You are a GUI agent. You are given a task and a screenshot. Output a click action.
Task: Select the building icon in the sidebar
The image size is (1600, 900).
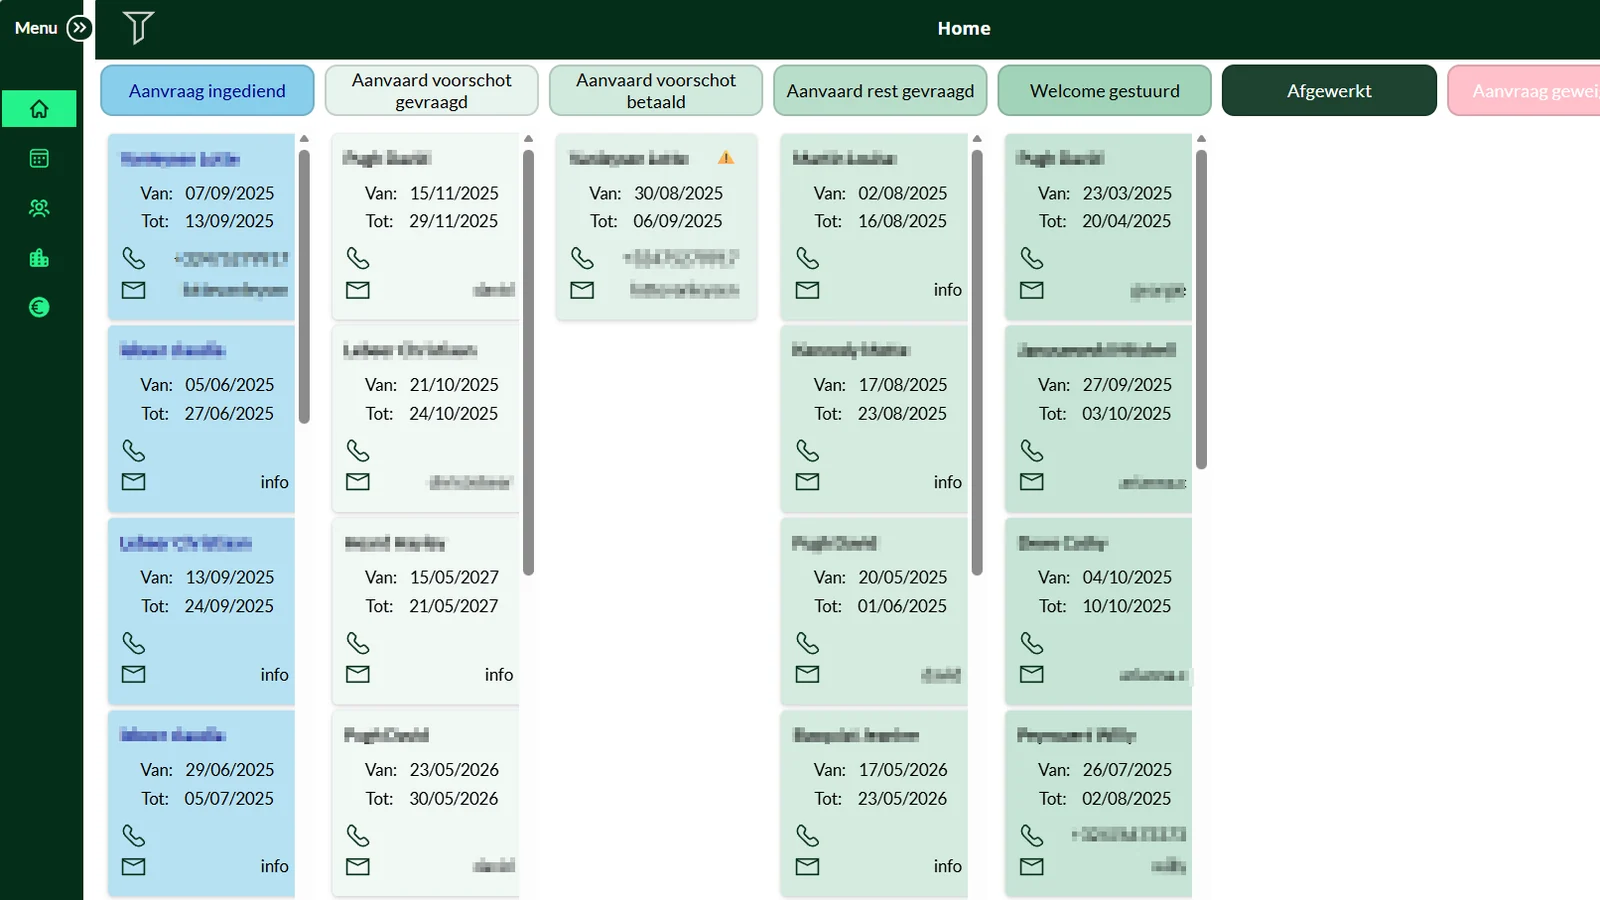point(39,258)
